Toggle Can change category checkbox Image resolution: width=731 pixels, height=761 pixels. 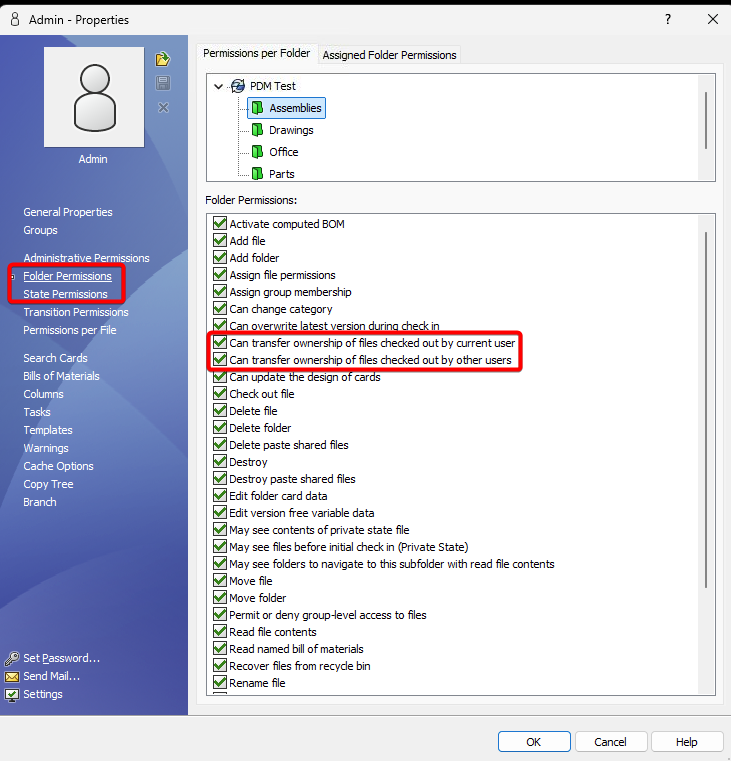(220, 309)
